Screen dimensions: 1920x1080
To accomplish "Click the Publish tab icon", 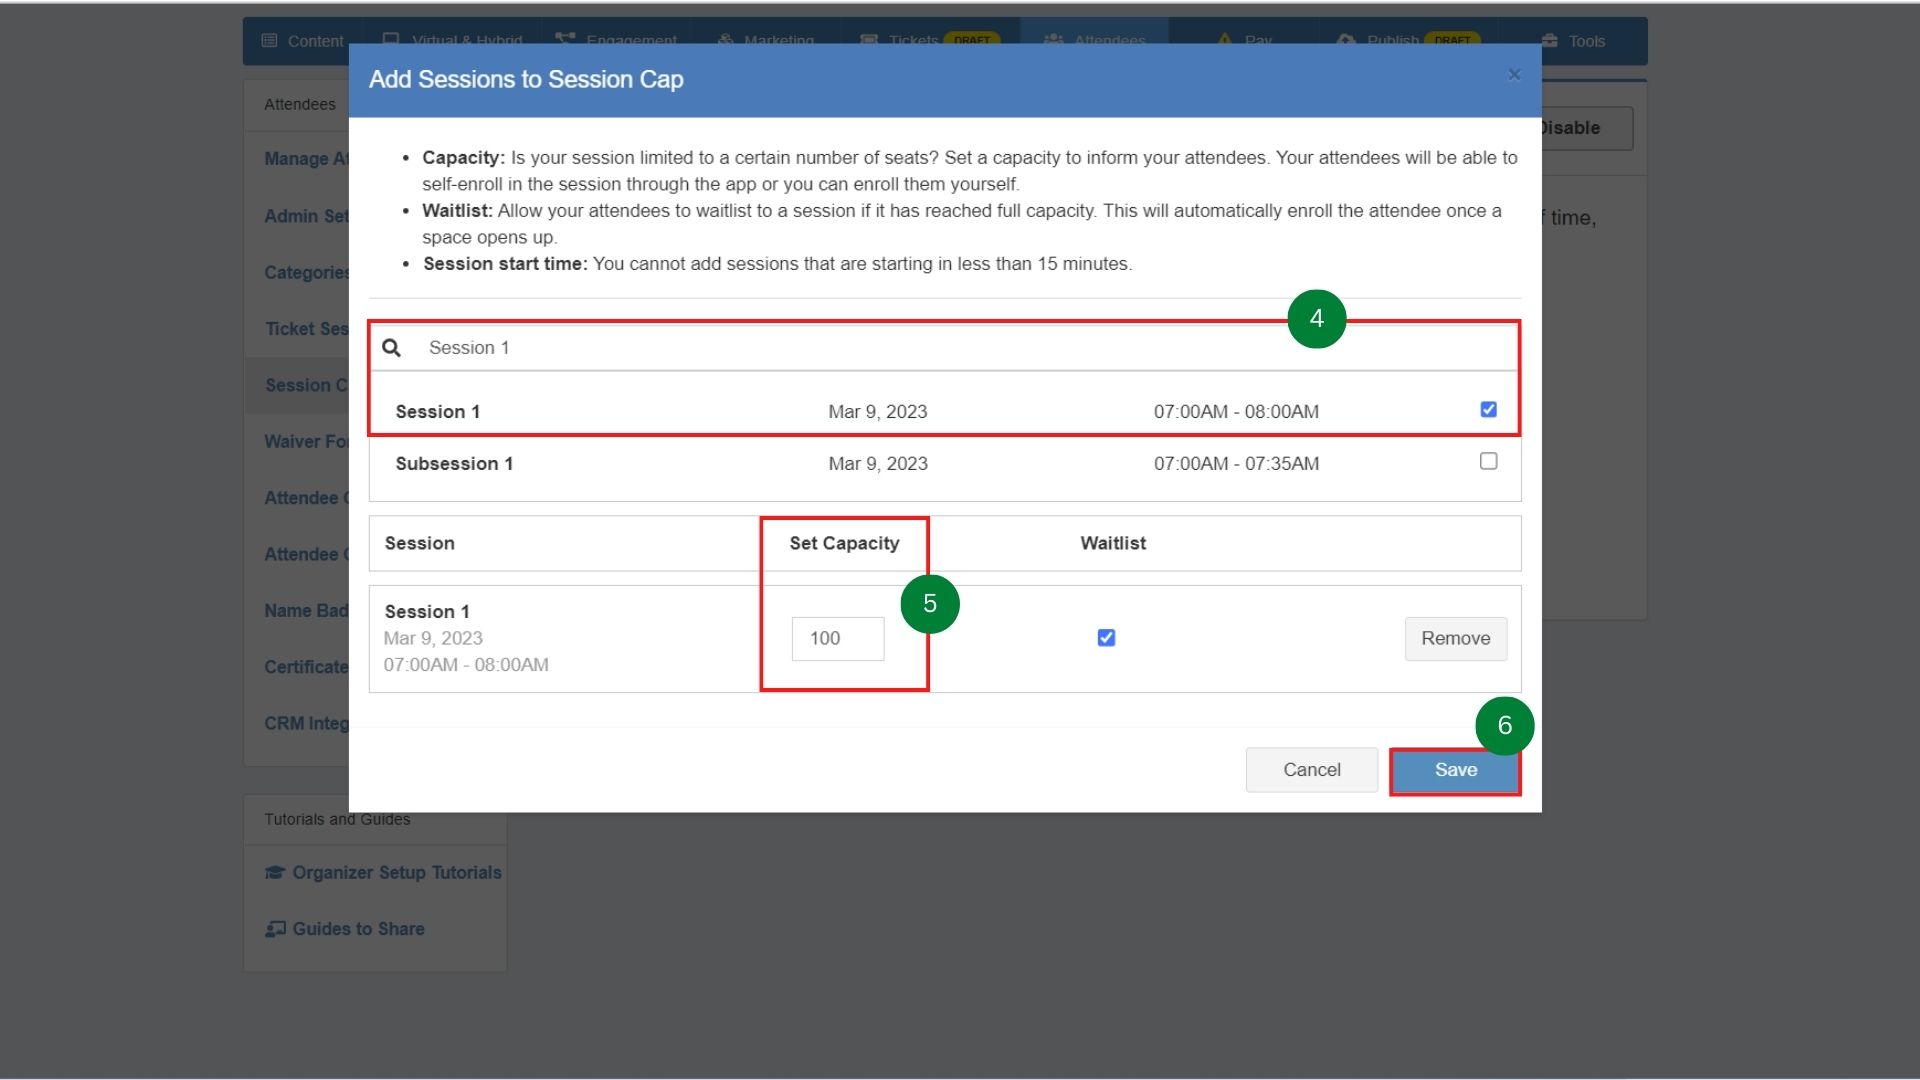I will [x=1346, y=40].
